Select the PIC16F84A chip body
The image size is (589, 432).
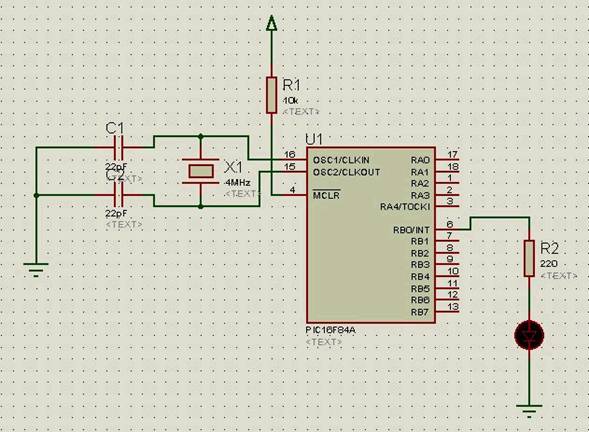[x=371, y=235]
